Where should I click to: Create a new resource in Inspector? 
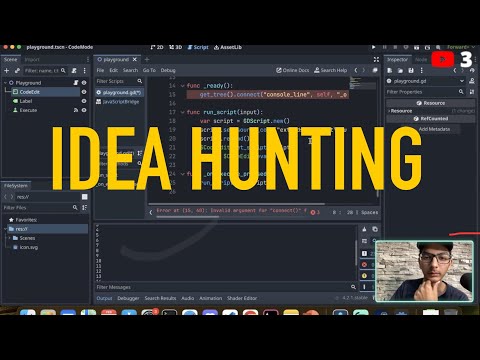point(389,71)
